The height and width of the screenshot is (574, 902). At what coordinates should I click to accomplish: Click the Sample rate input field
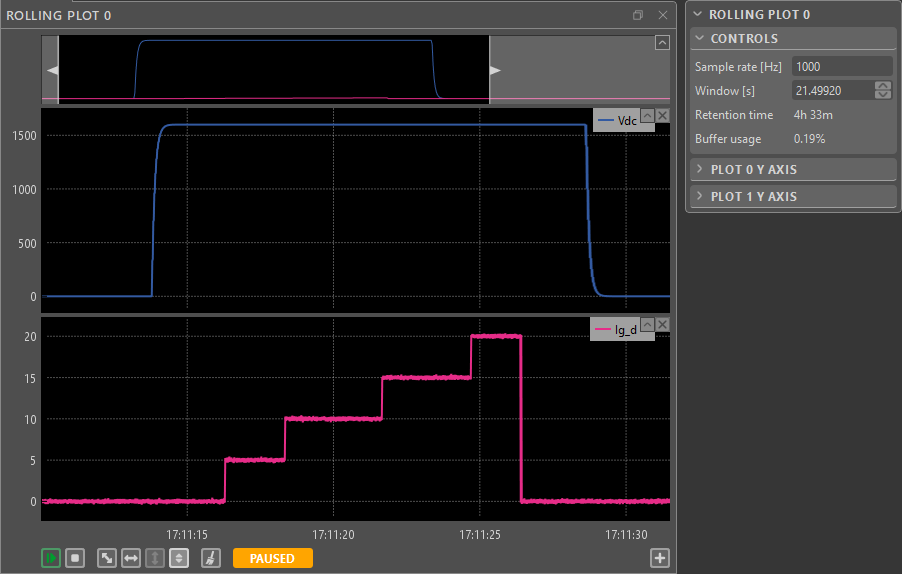841,66
